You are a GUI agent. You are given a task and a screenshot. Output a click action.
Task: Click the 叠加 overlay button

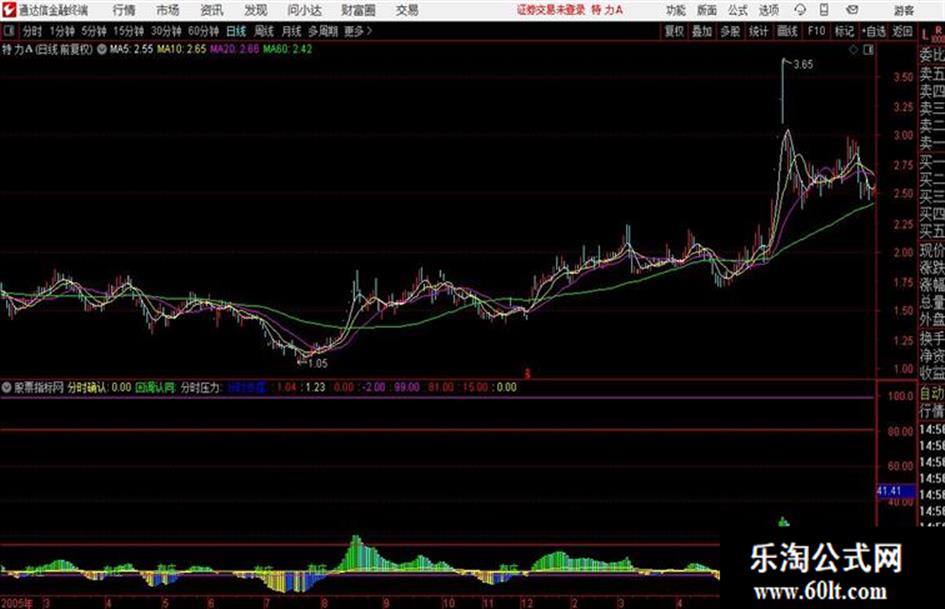coord(702,31)
